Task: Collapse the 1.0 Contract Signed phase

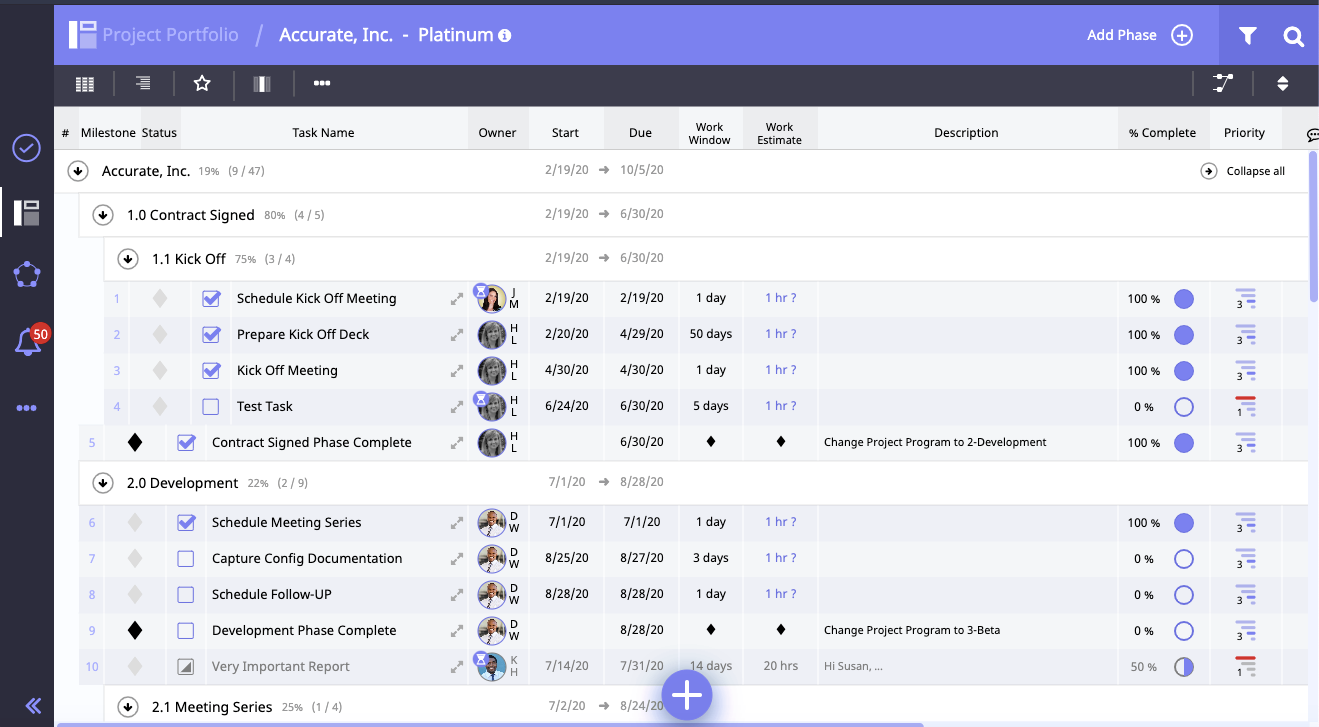Action: pyautogui.click(x=102, y=215)
